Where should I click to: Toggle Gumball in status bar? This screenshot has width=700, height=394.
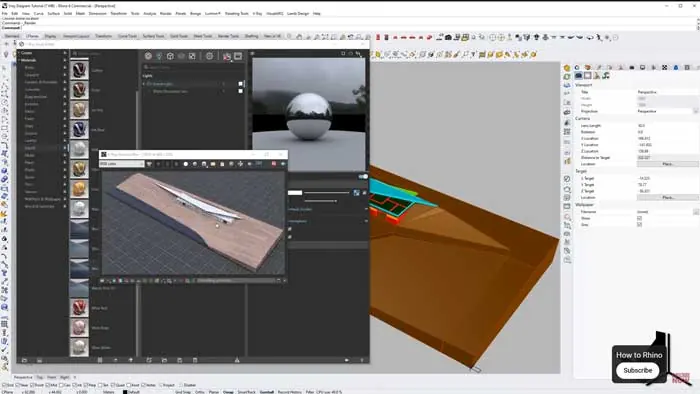click(x=267, y=392)
